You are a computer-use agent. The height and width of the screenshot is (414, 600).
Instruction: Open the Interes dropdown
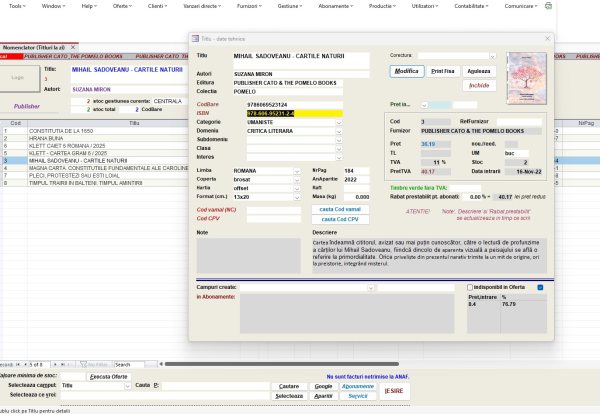pos(339,157)
